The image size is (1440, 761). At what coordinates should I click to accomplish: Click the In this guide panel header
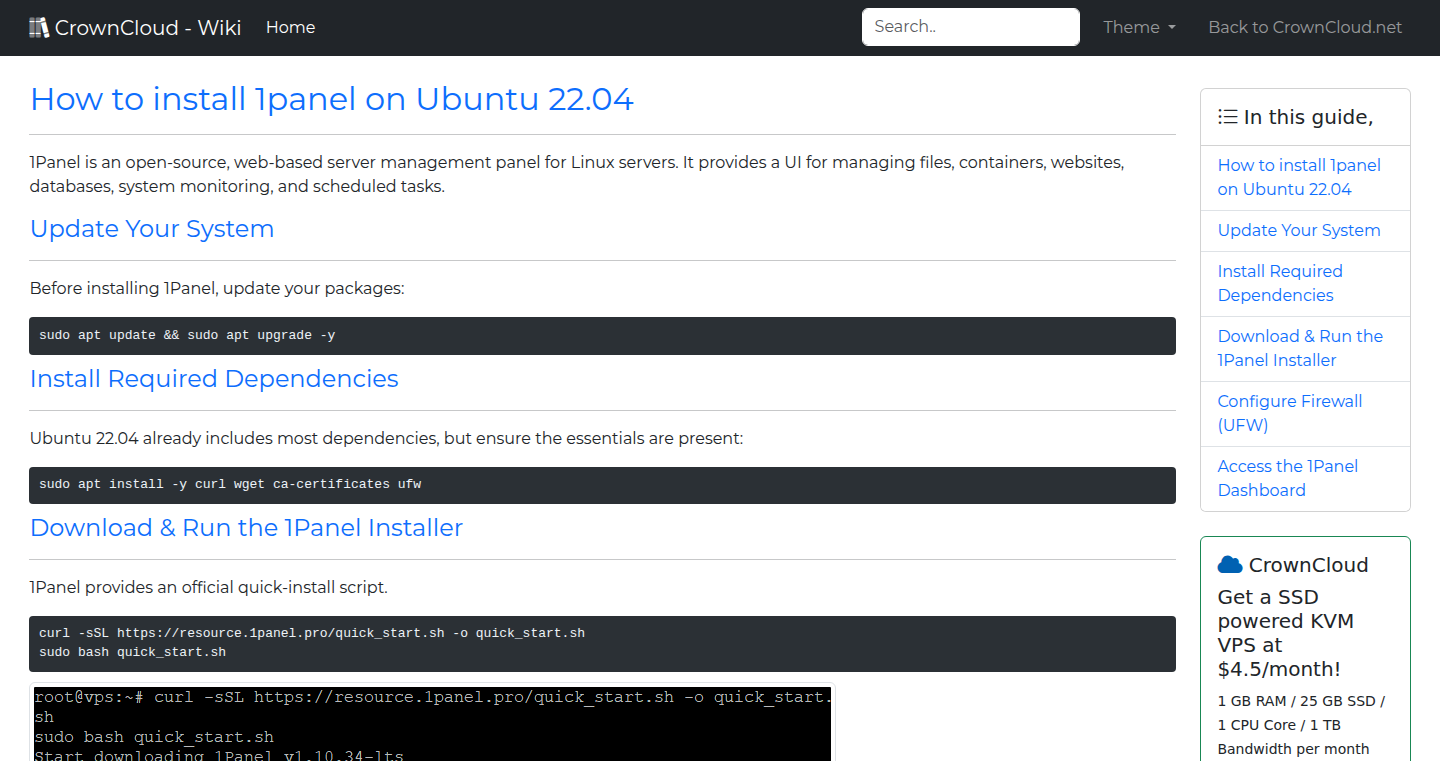1305,117
